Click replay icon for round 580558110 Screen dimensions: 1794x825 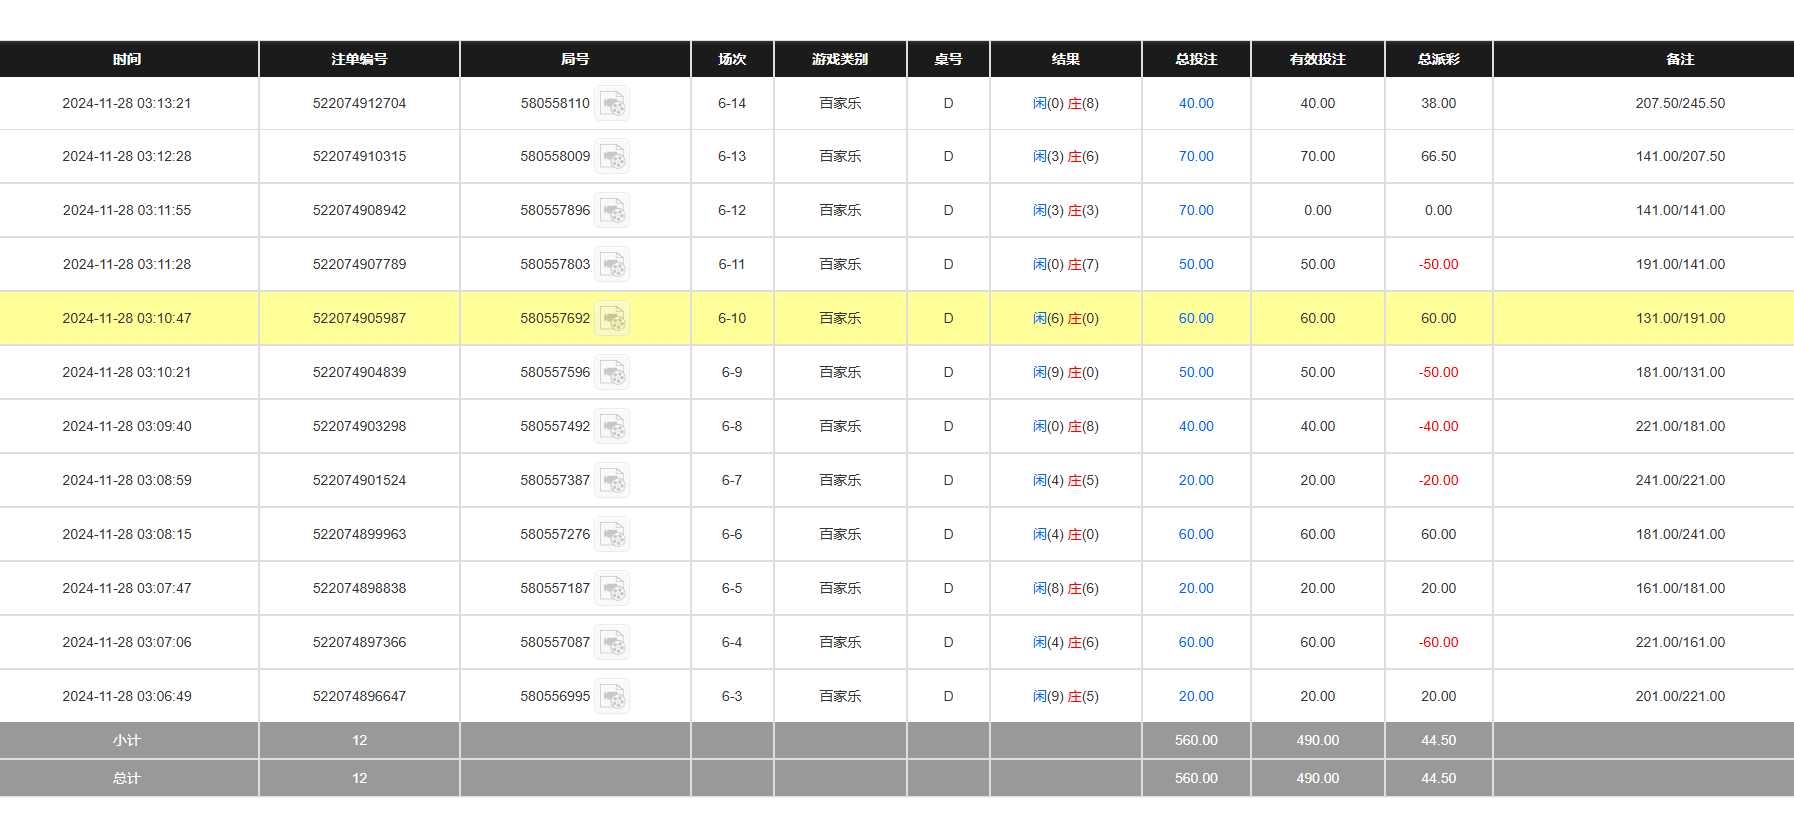pyautogui.click(x=612, y=104)
